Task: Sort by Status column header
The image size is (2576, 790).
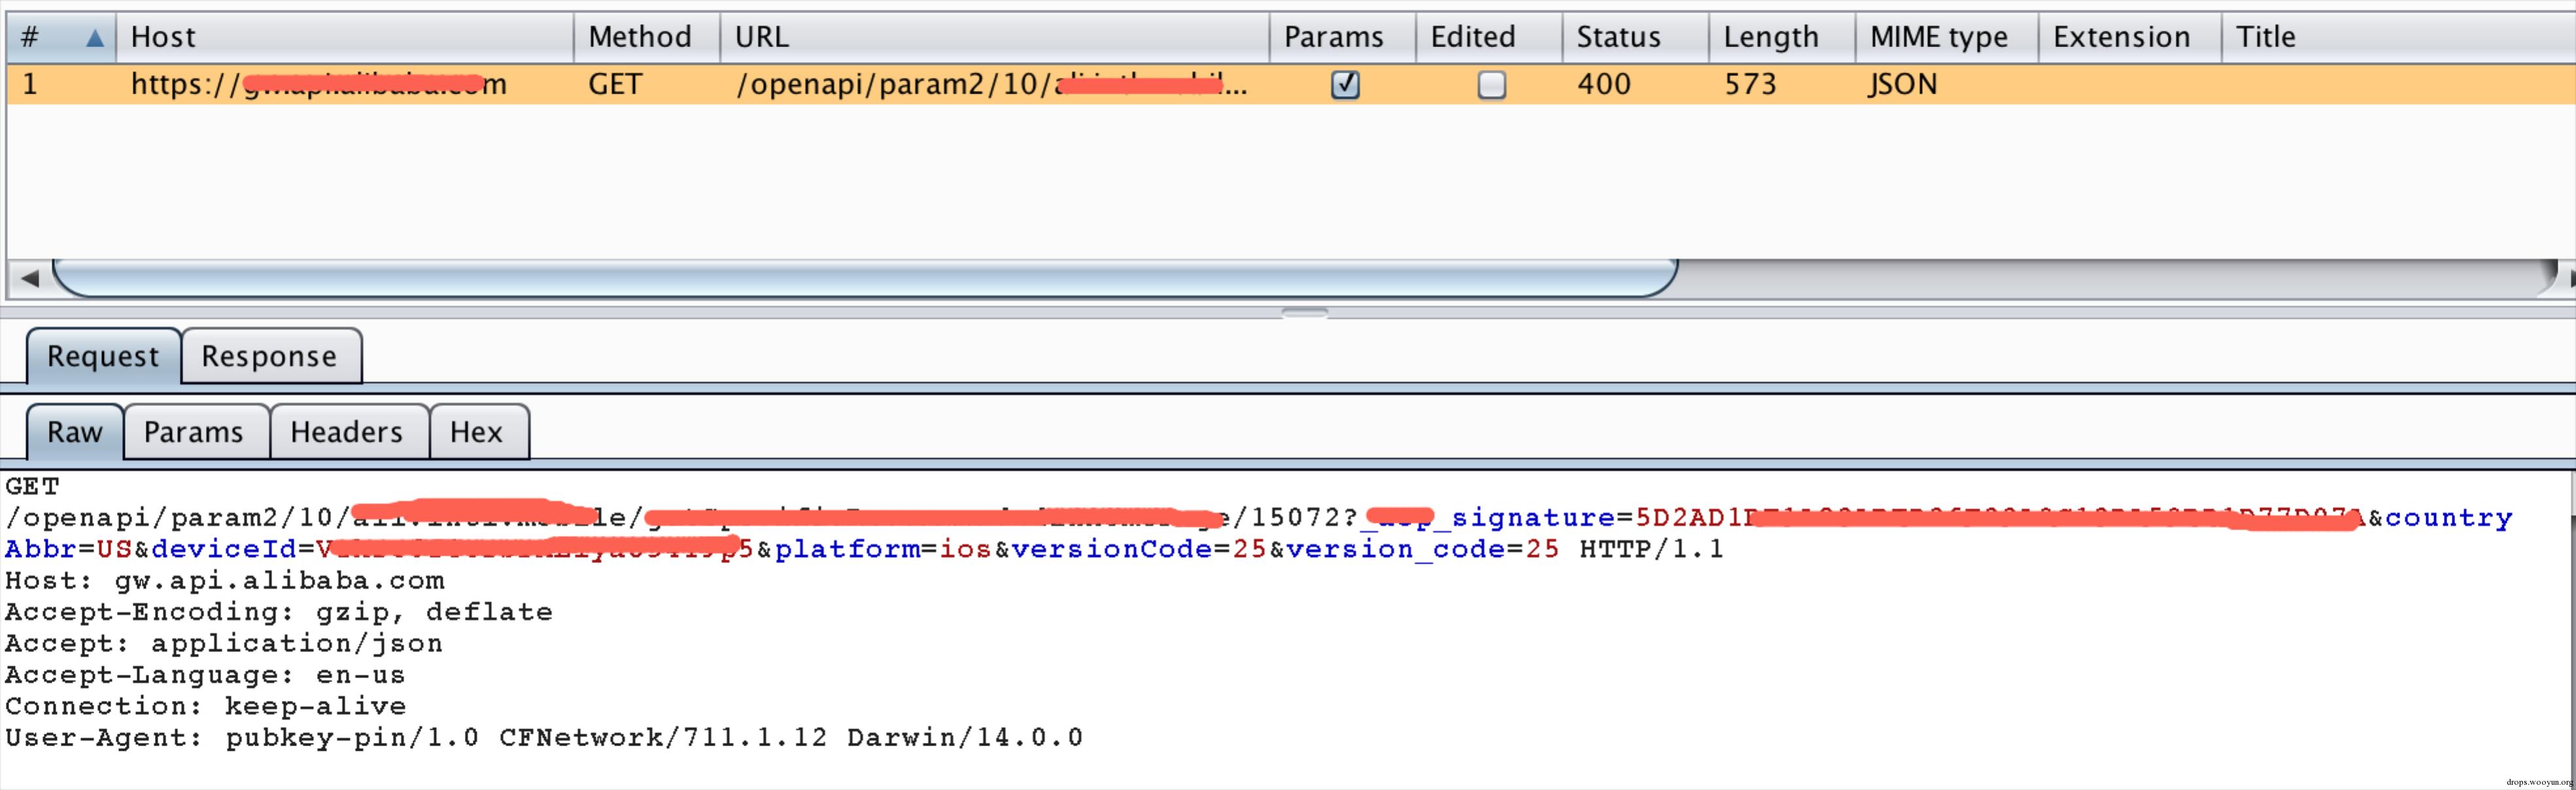Action: pos(1618,37)
